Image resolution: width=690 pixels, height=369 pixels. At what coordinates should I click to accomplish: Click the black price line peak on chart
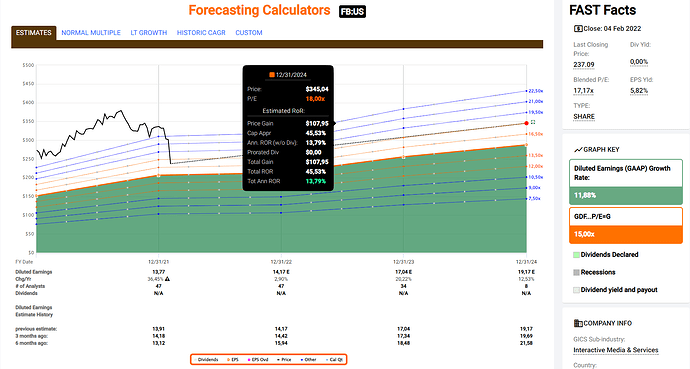121,111
